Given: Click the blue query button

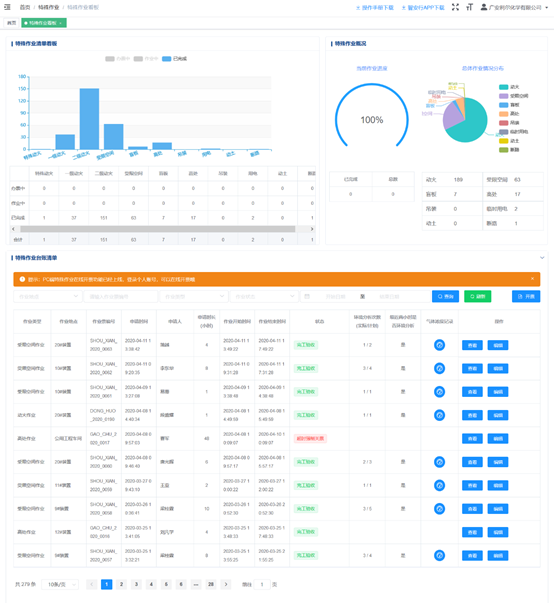Looking at the screenshot, I should point(445,297).
